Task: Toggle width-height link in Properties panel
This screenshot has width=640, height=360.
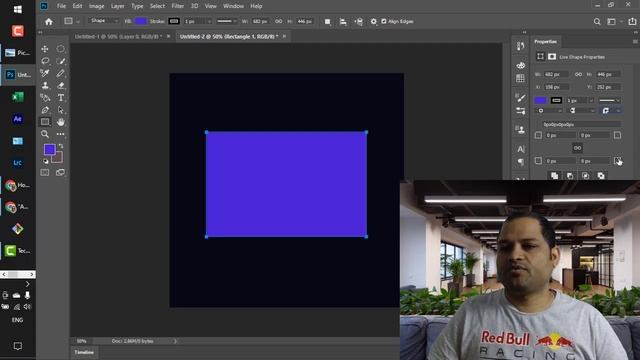Action: point(578,75)
